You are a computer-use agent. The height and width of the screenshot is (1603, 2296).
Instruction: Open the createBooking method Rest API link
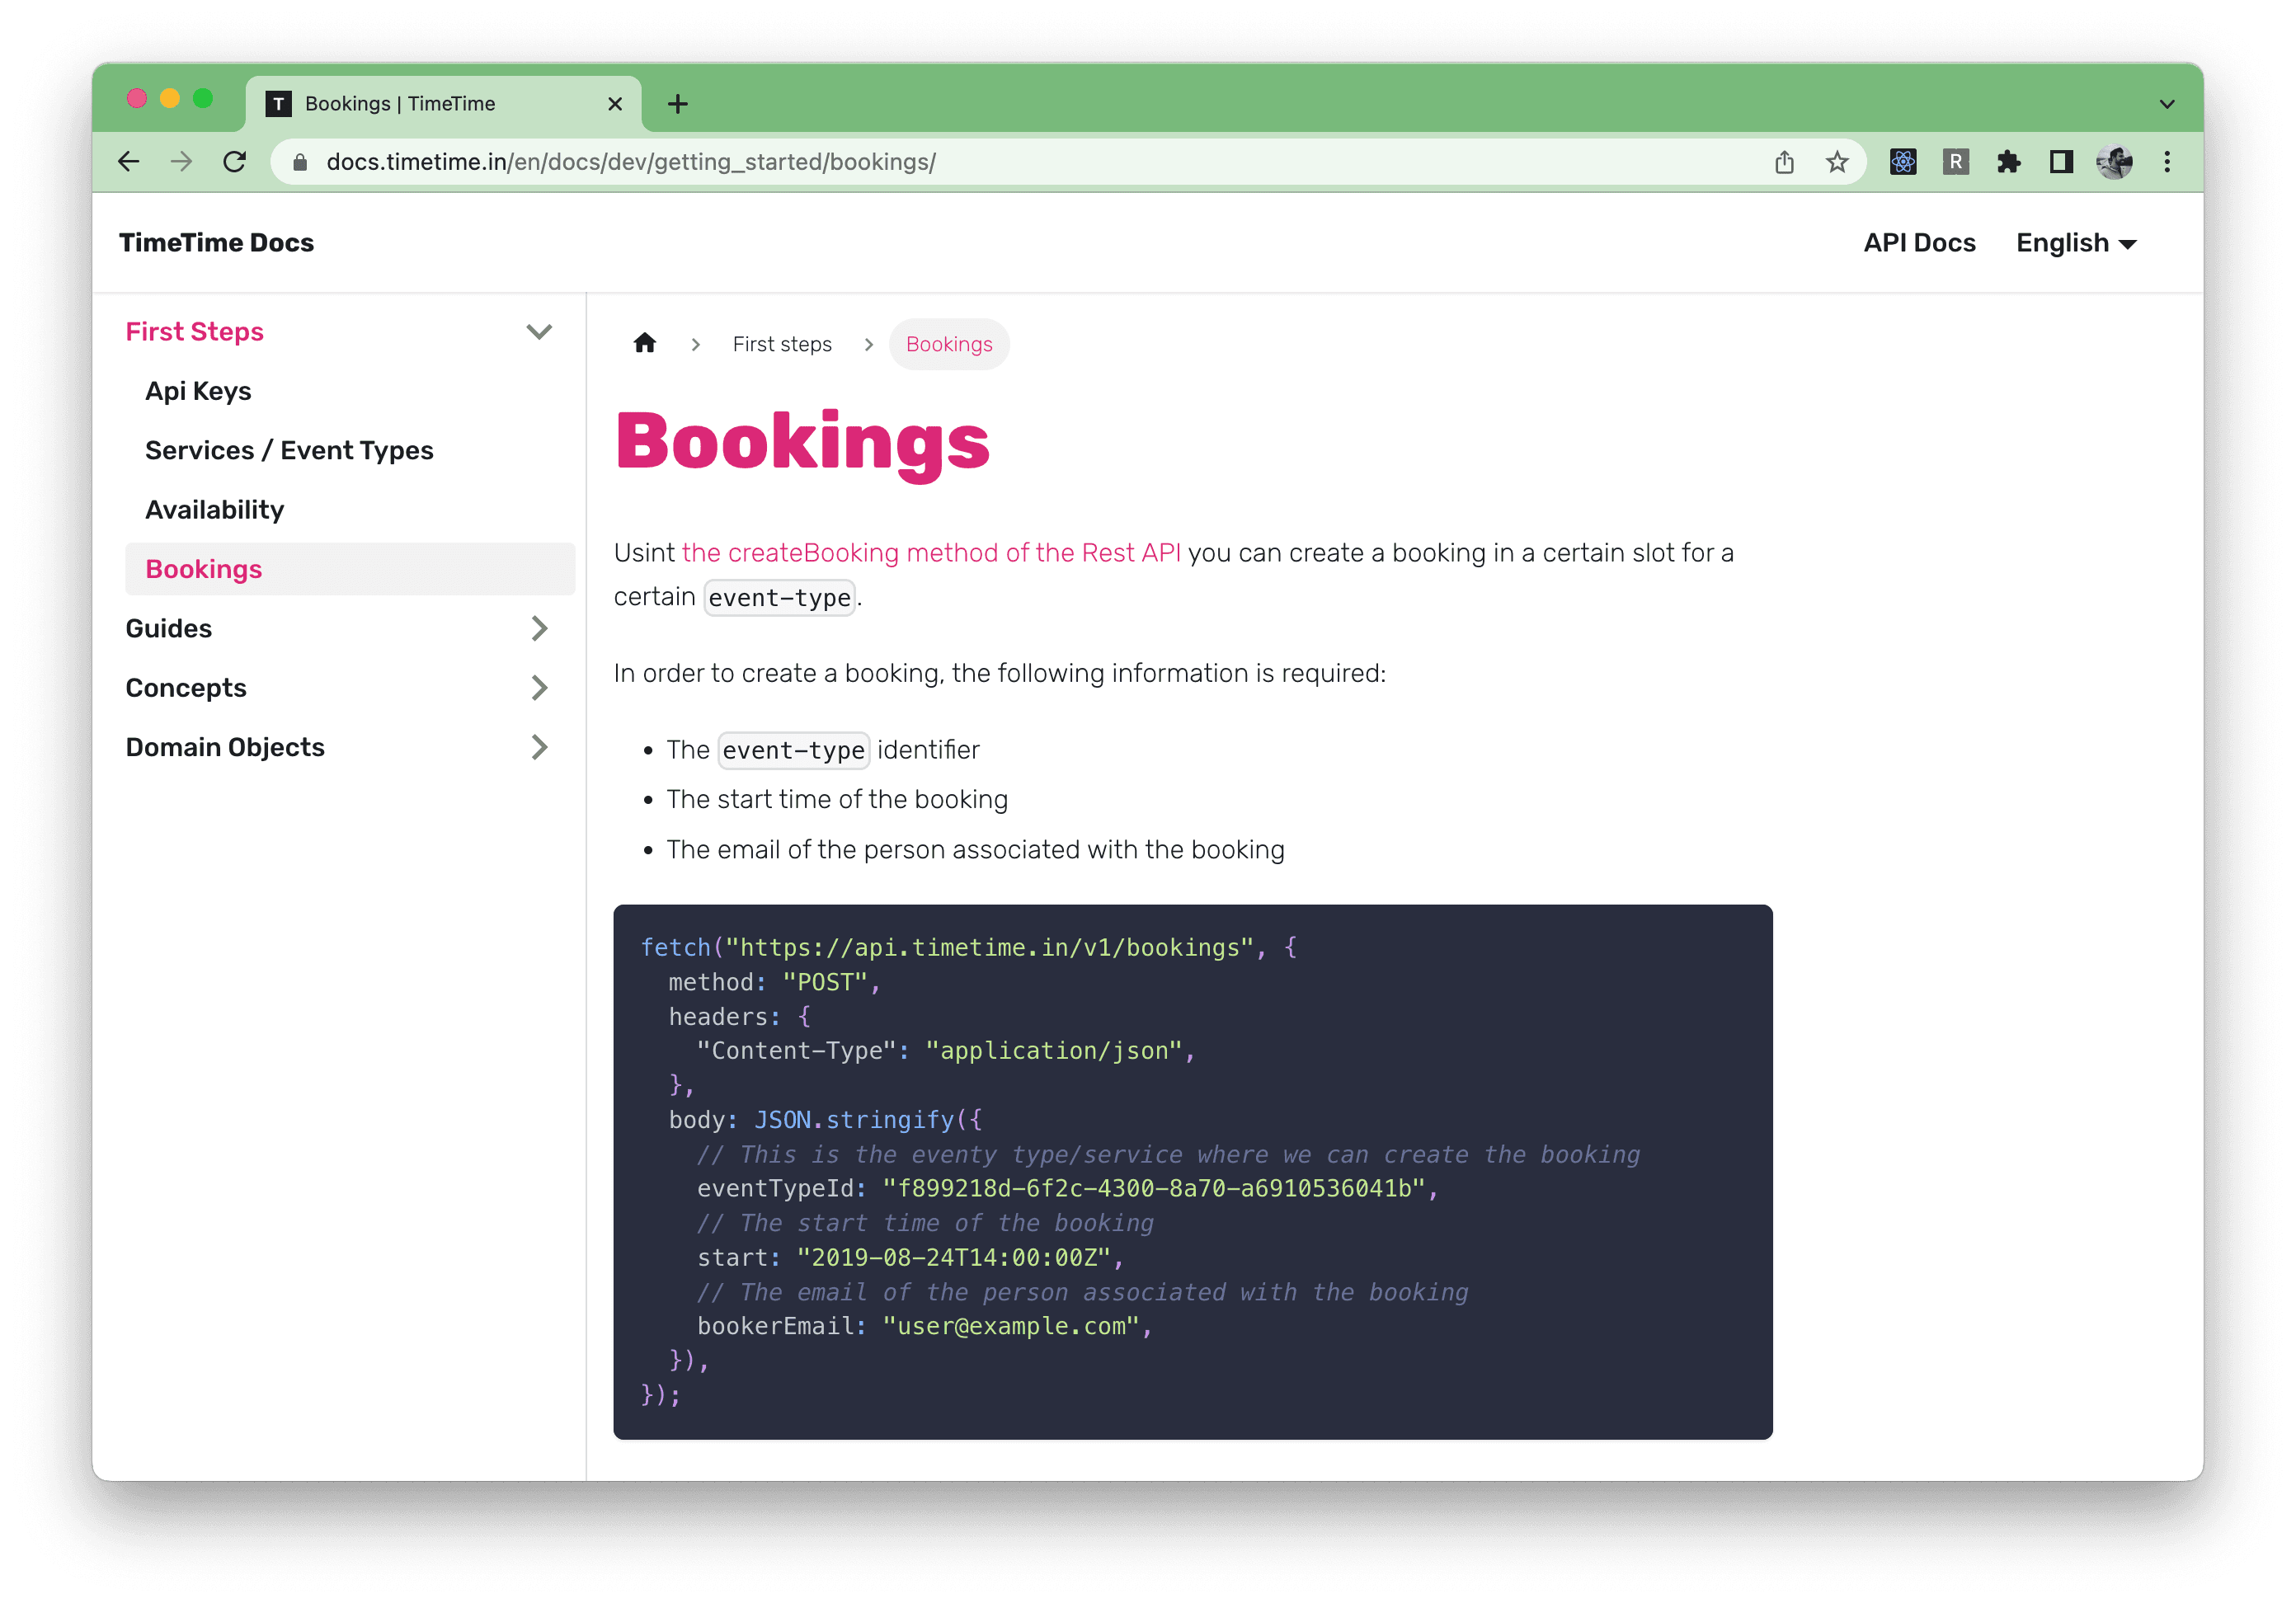click(x=930, y=553)
